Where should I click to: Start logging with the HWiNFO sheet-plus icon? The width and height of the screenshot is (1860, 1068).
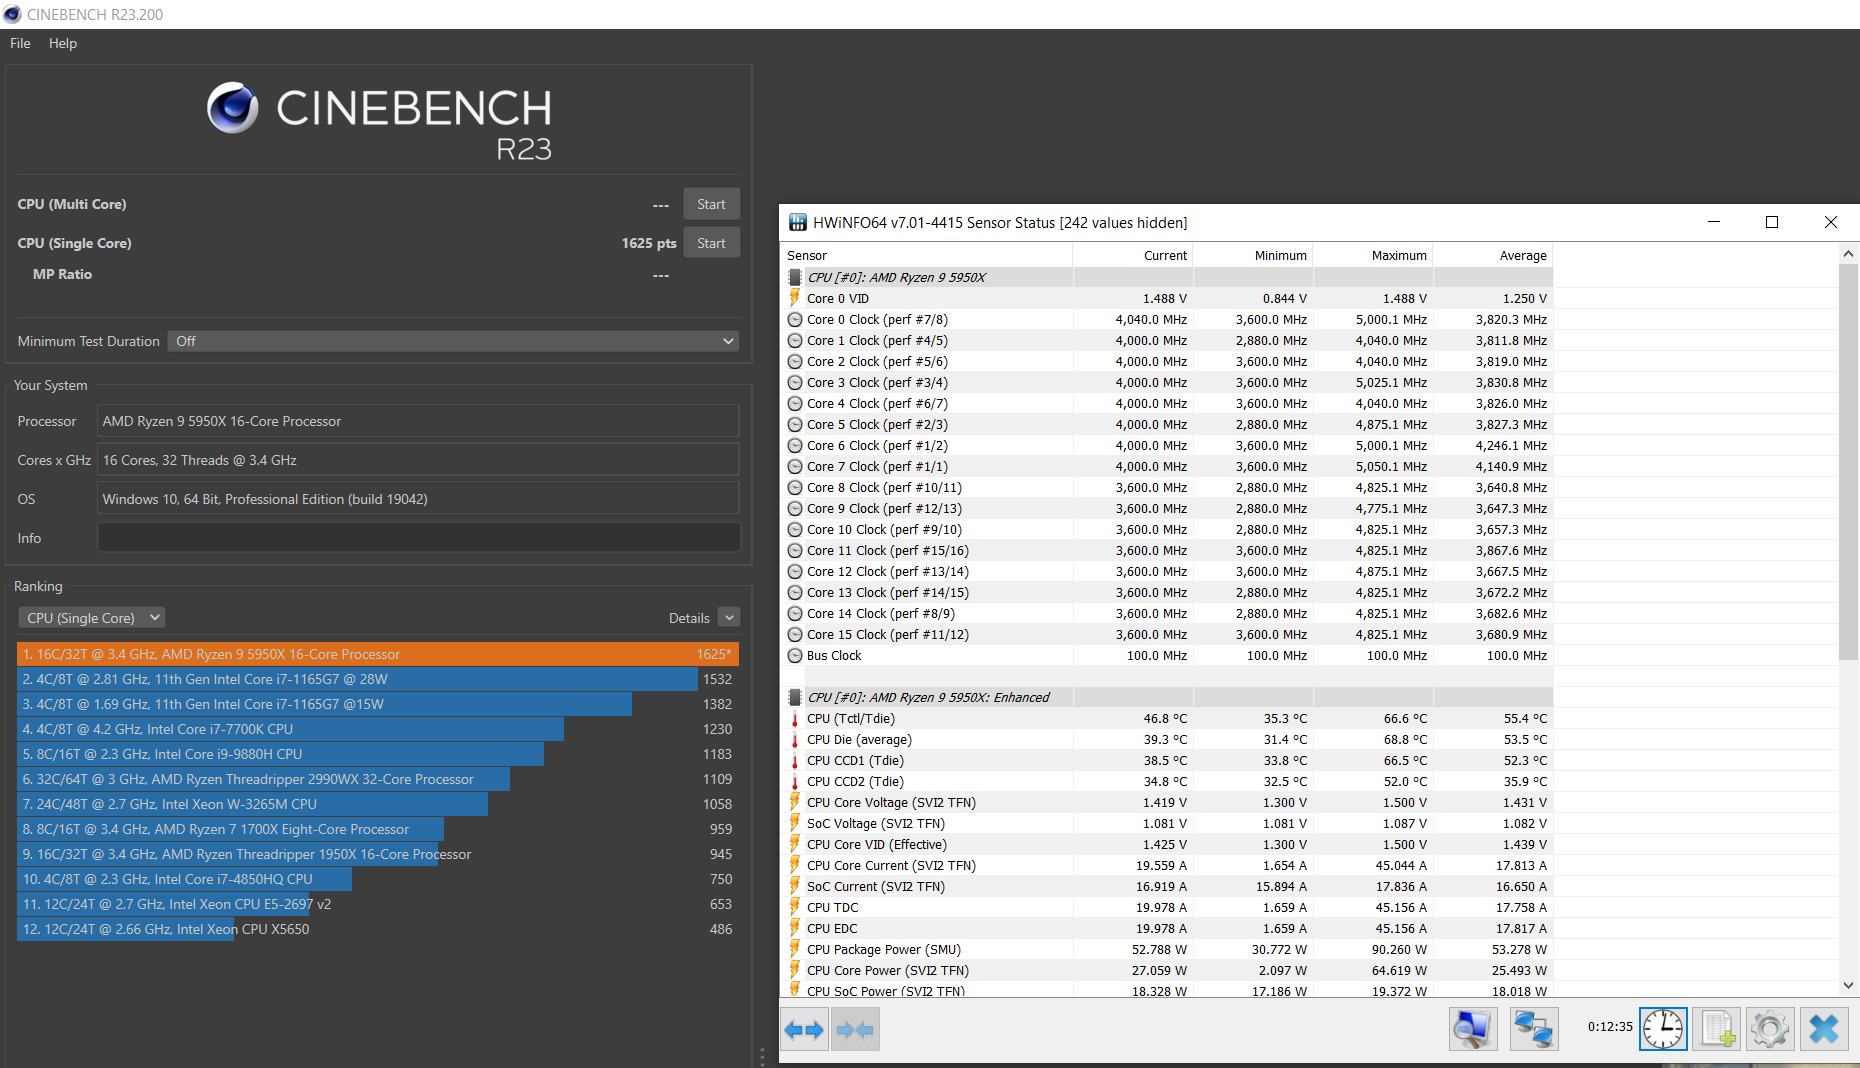click(x=1717, y=1029)
